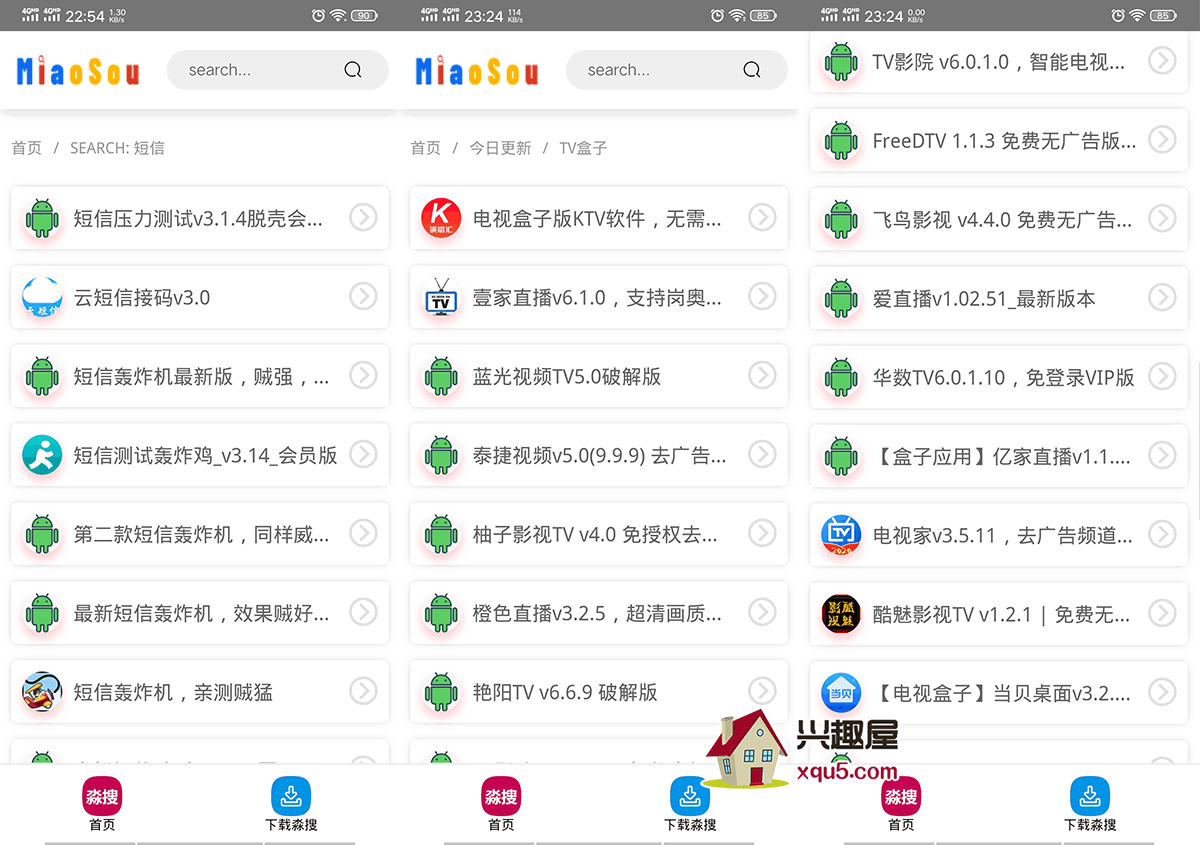
Task: Go to 首页 breadcrumb on the 短信 search screen
Action: (x=27, y=148)
